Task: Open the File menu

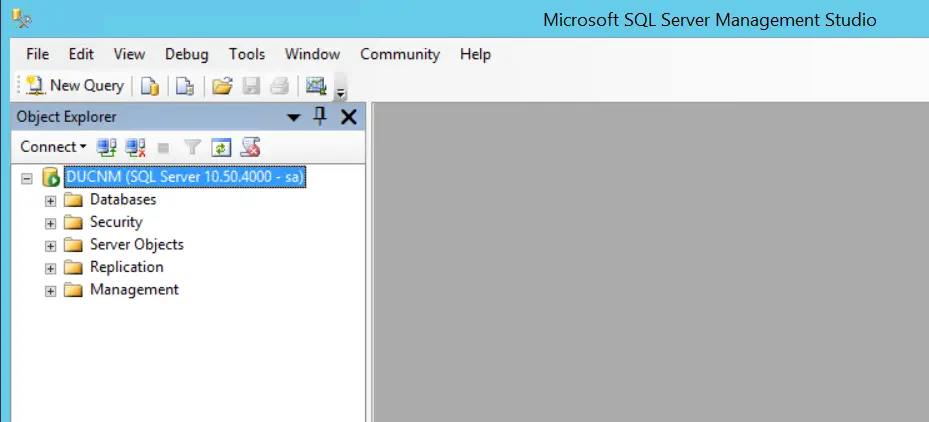Action: point(37,54)
